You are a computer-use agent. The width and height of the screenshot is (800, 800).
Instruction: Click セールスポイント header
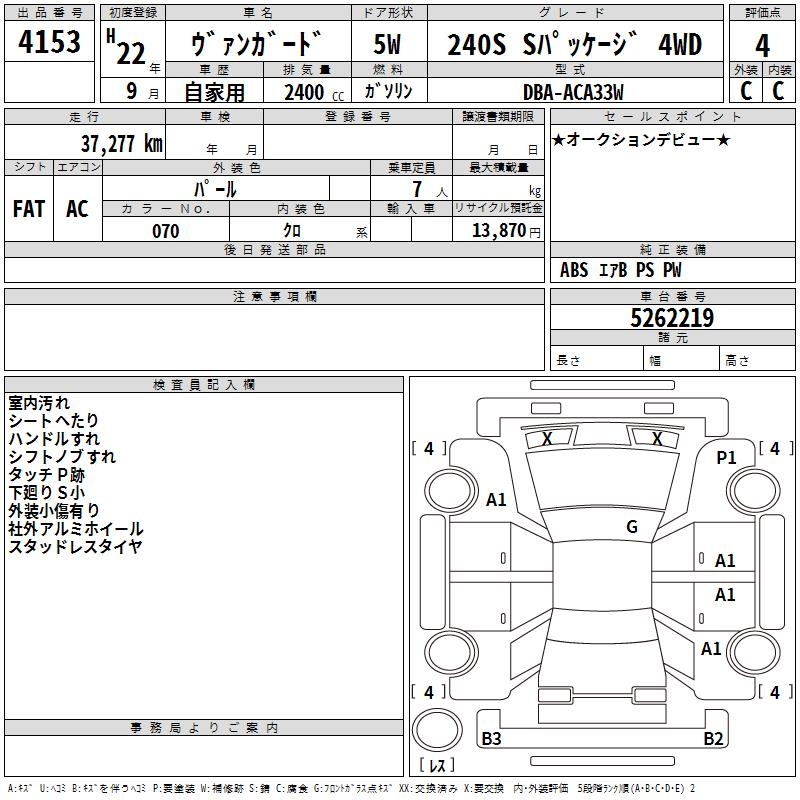(672, 116)
